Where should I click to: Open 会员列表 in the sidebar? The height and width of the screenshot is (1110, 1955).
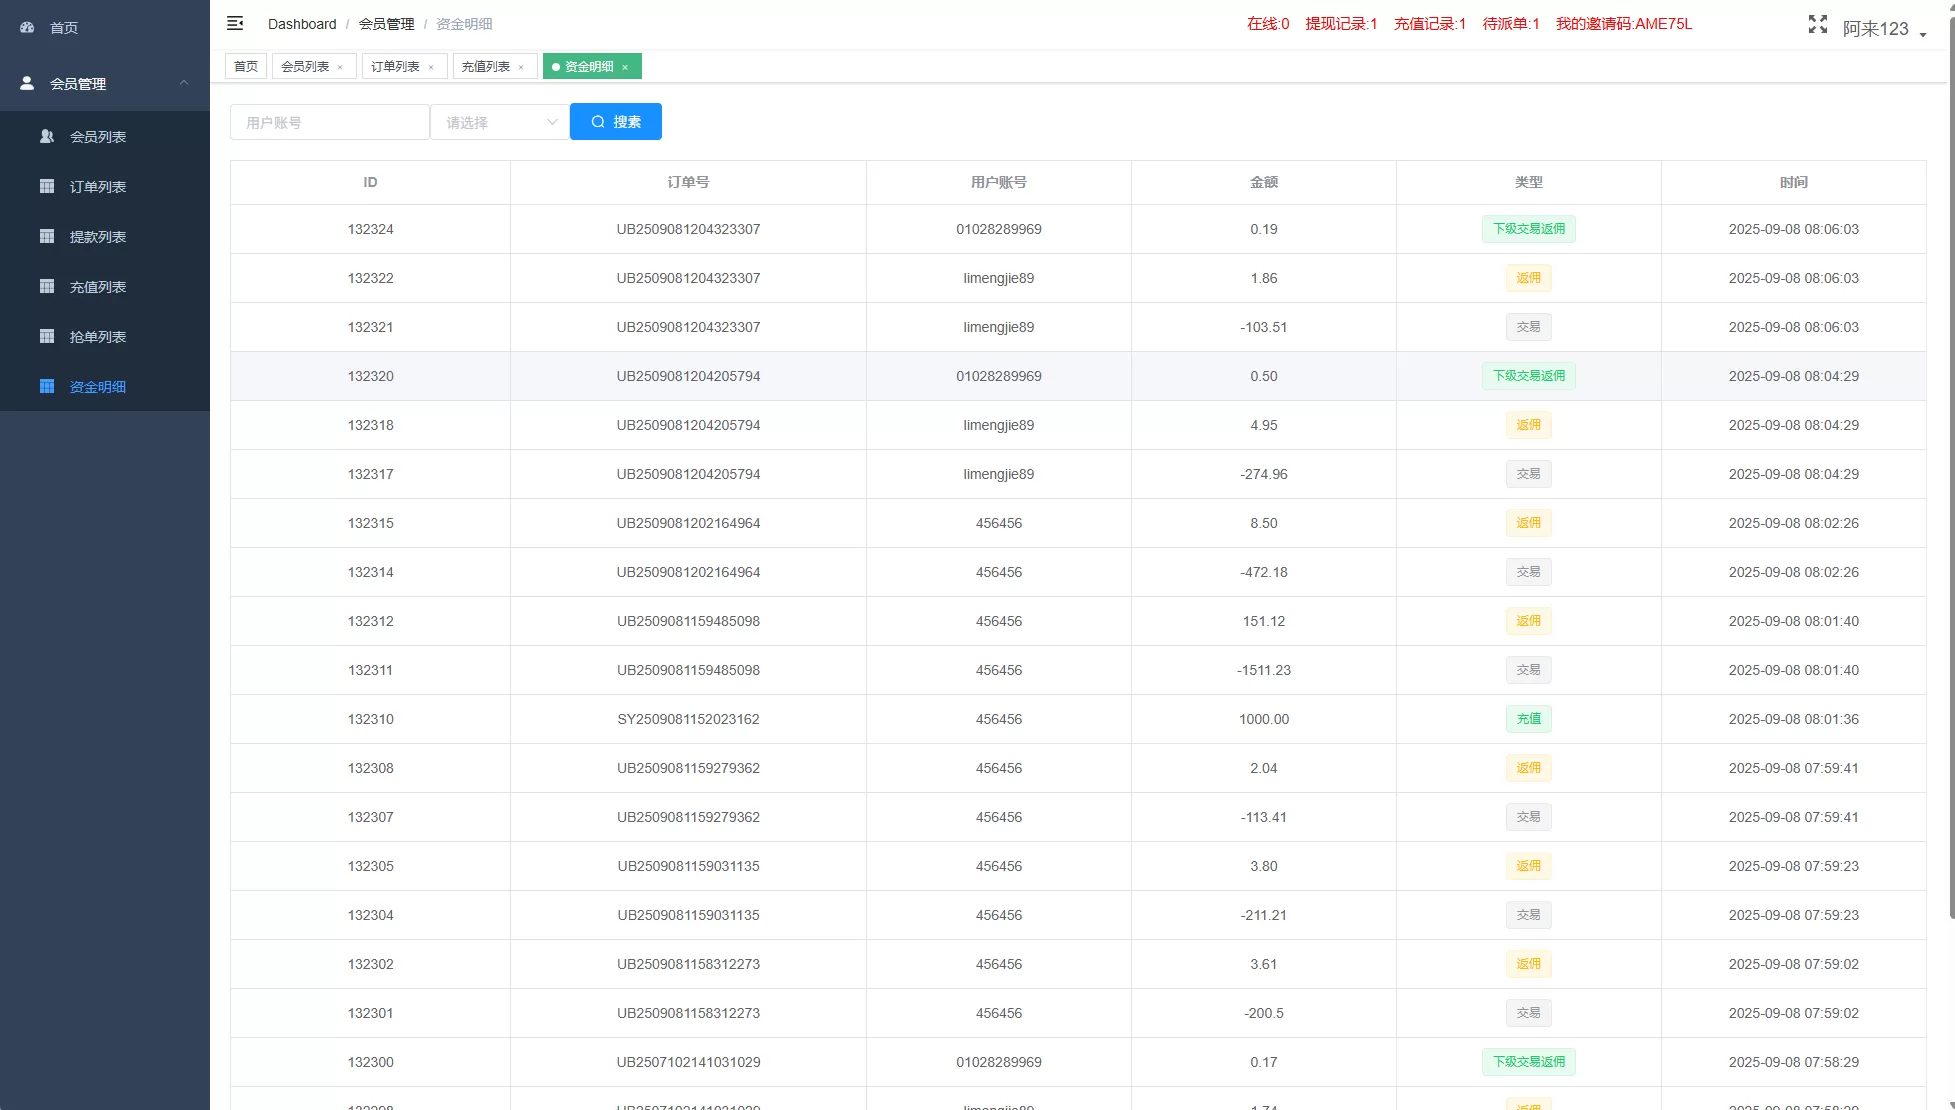pos(97,137)
